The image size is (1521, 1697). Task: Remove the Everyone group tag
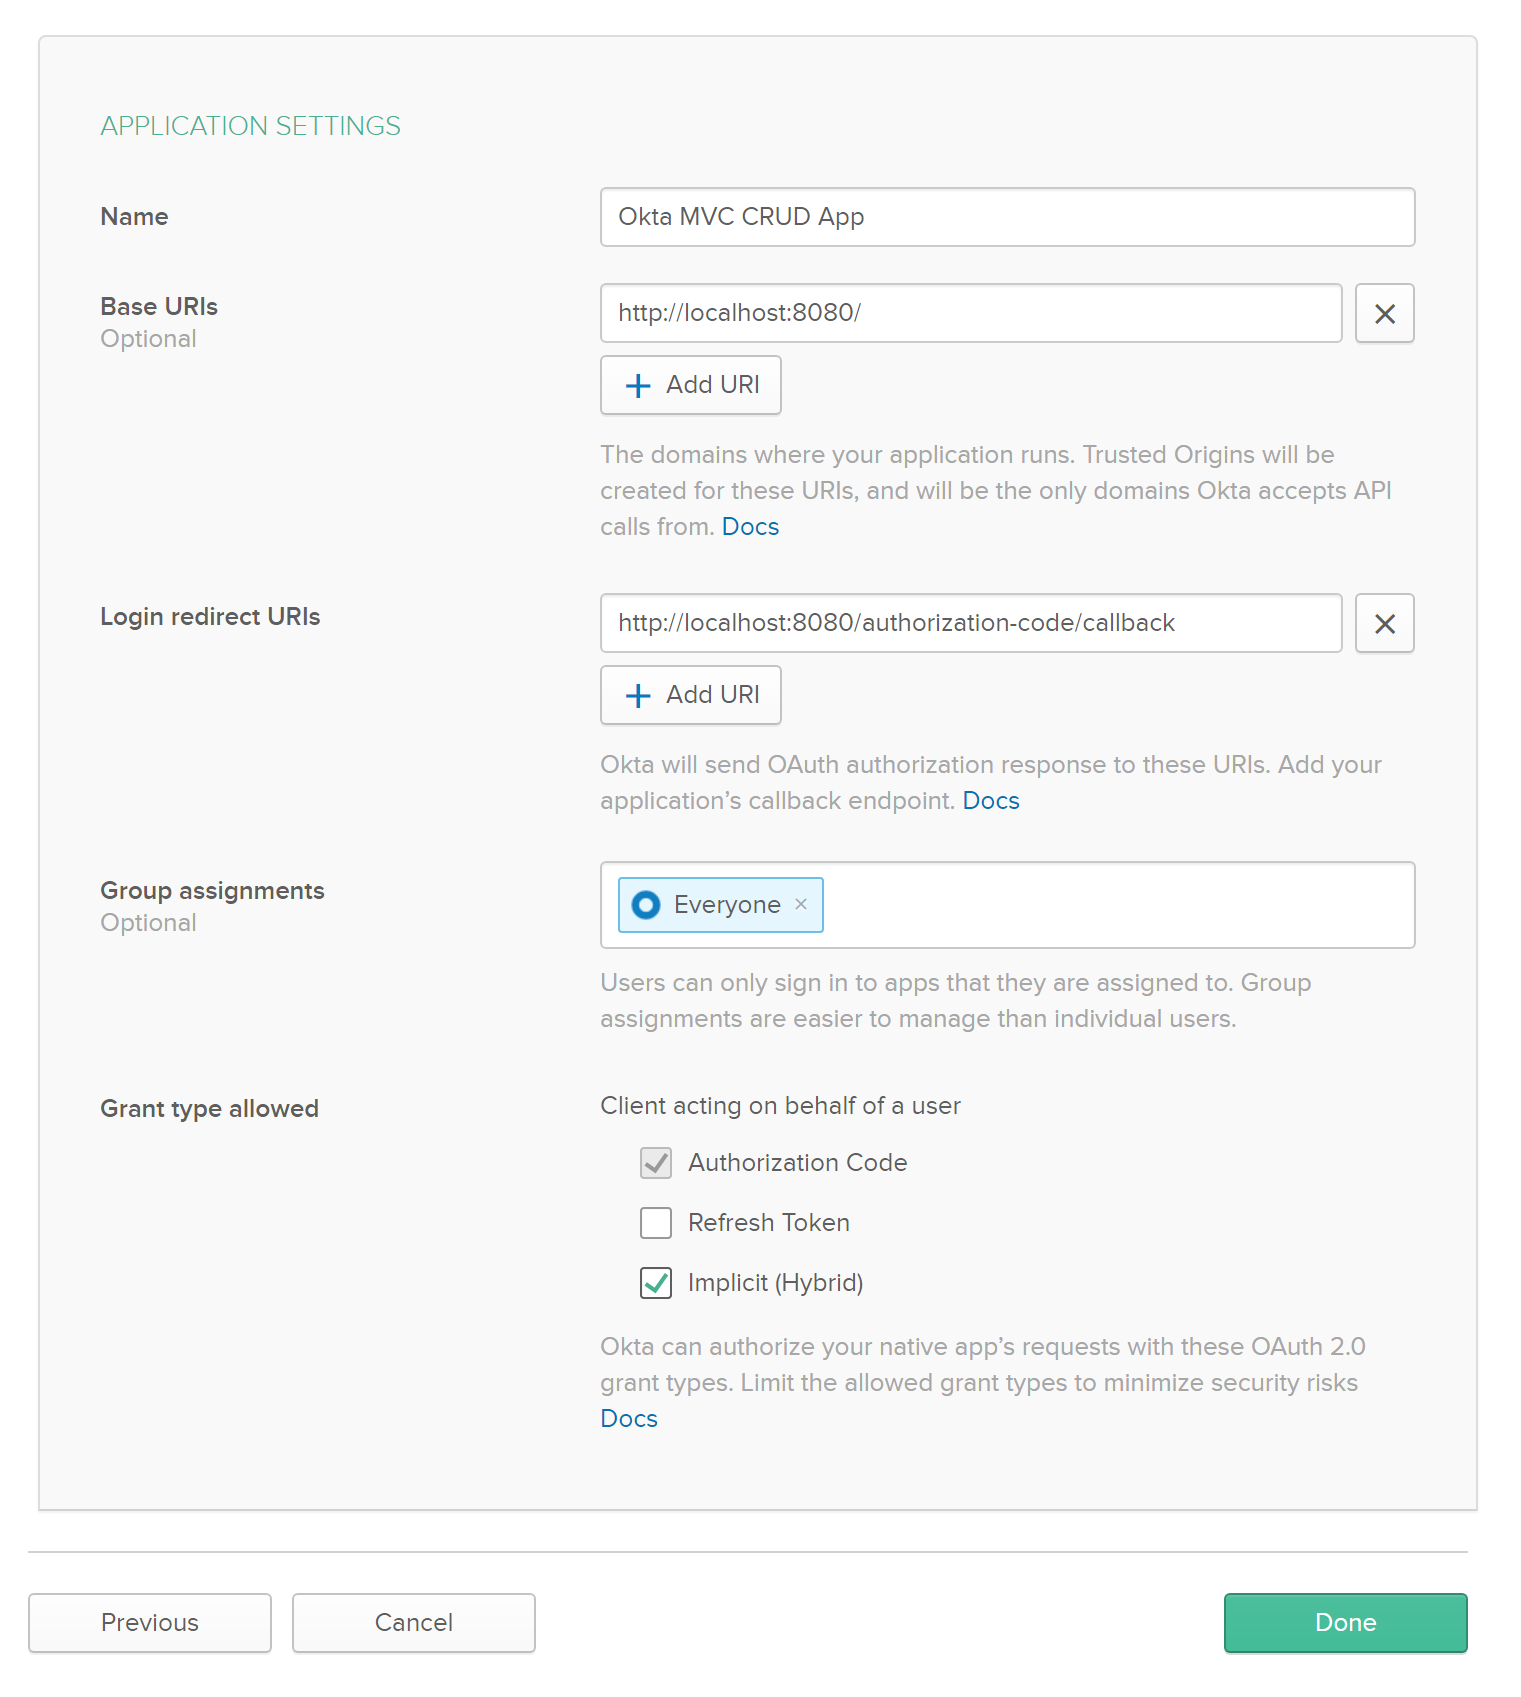coord(801,904)
